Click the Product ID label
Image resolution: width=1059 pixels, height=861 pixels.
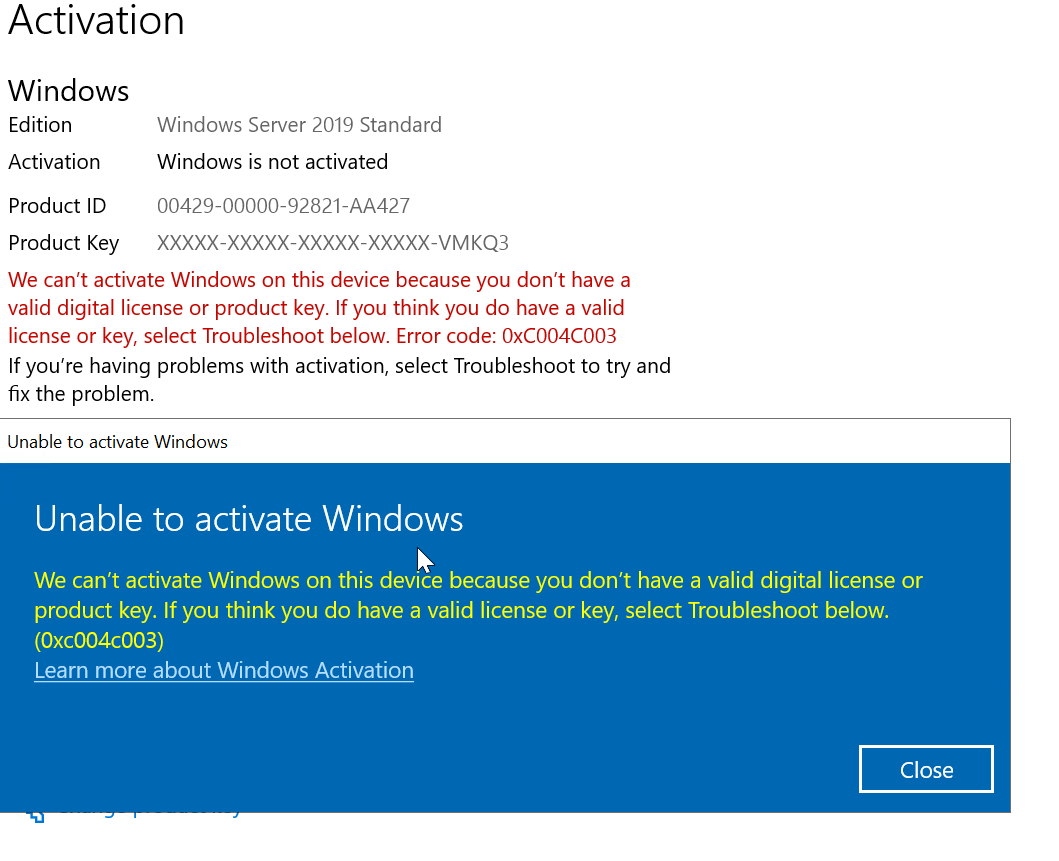57,206
